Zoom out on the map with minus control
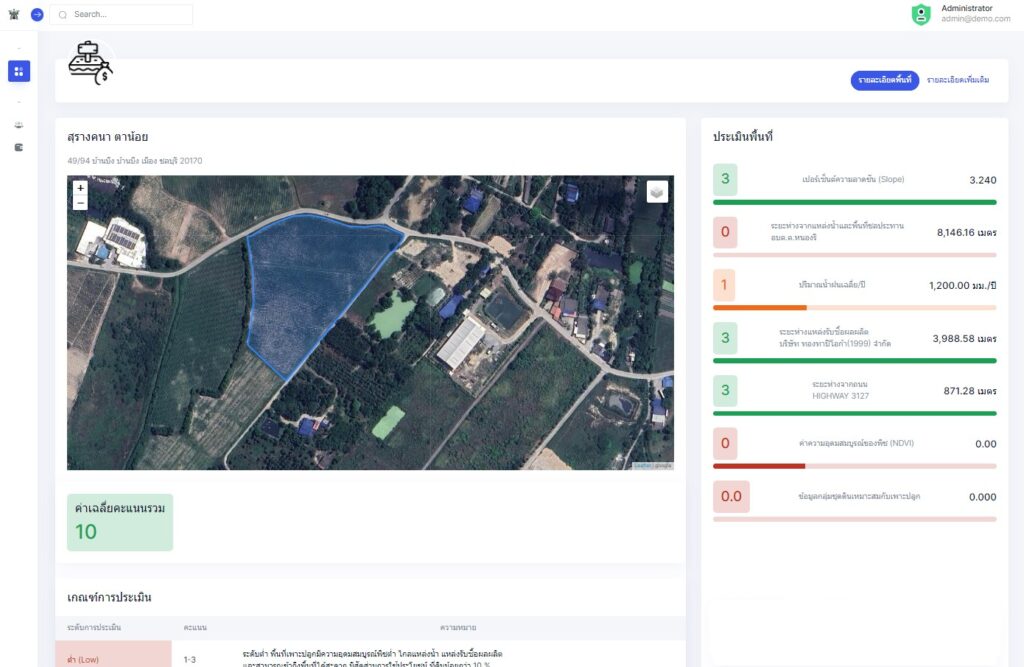This screenshot has width=1024, height=667. (80, 204)
